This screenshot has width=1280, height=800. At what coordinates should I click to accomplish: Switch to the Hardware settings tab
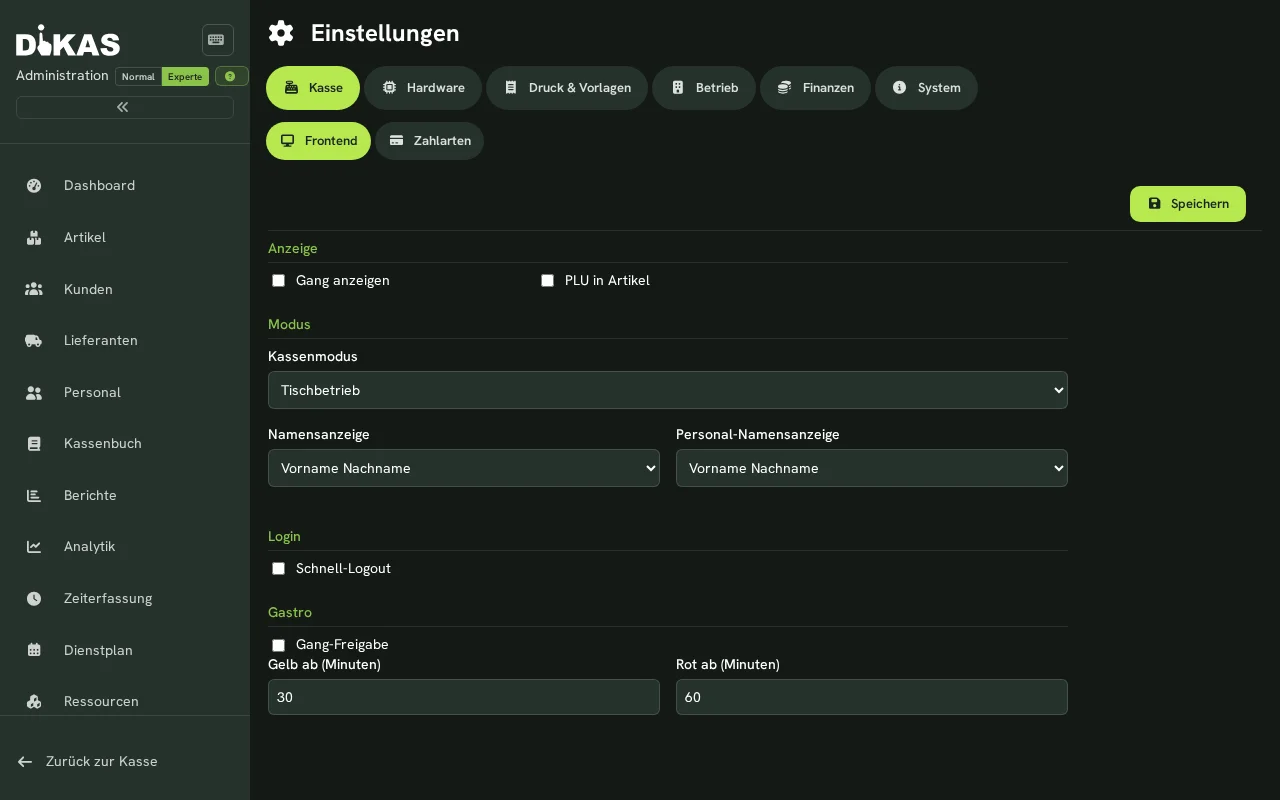[x=423, y=88]
